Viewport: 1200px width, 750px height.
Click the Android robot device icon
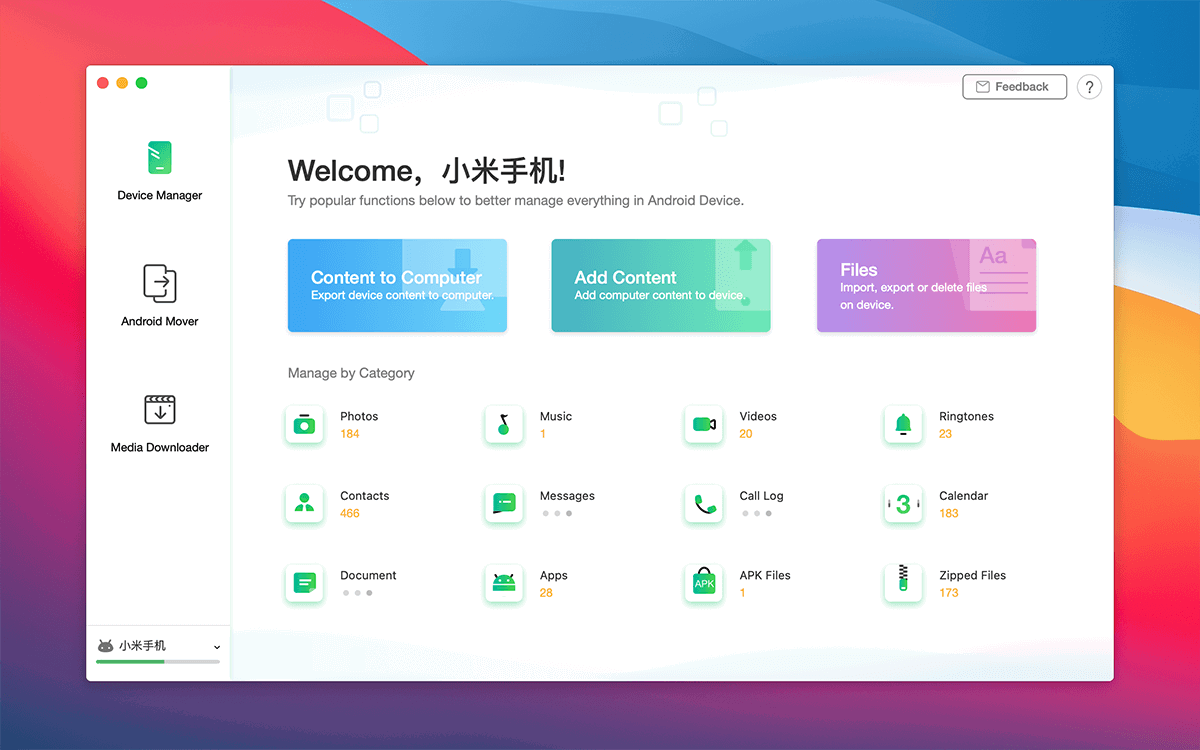(x=105, y=646)
